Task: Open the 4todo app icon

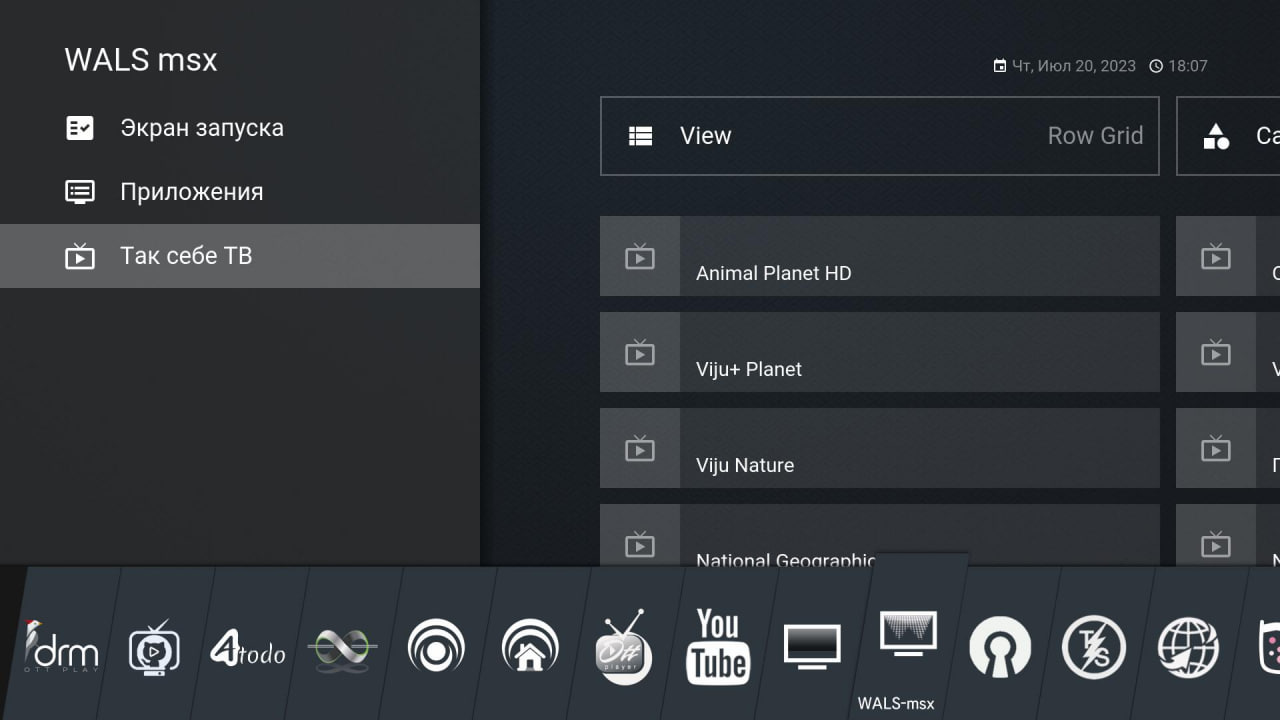Action: [247, 648]
